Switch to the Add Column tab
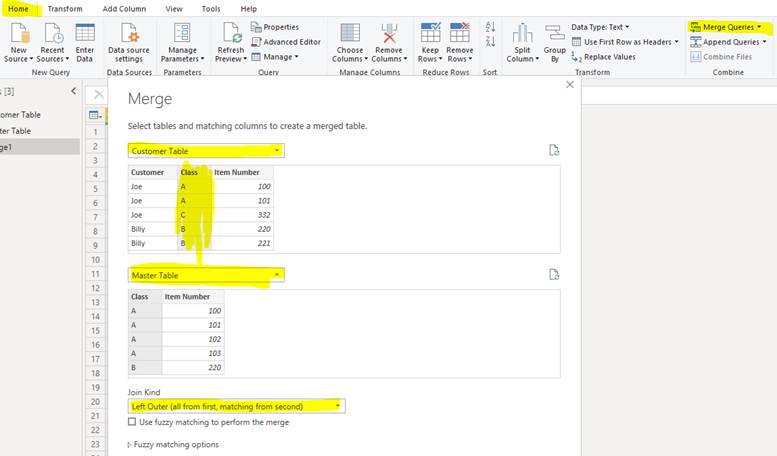The image size is (777, 456). (124, 9)
